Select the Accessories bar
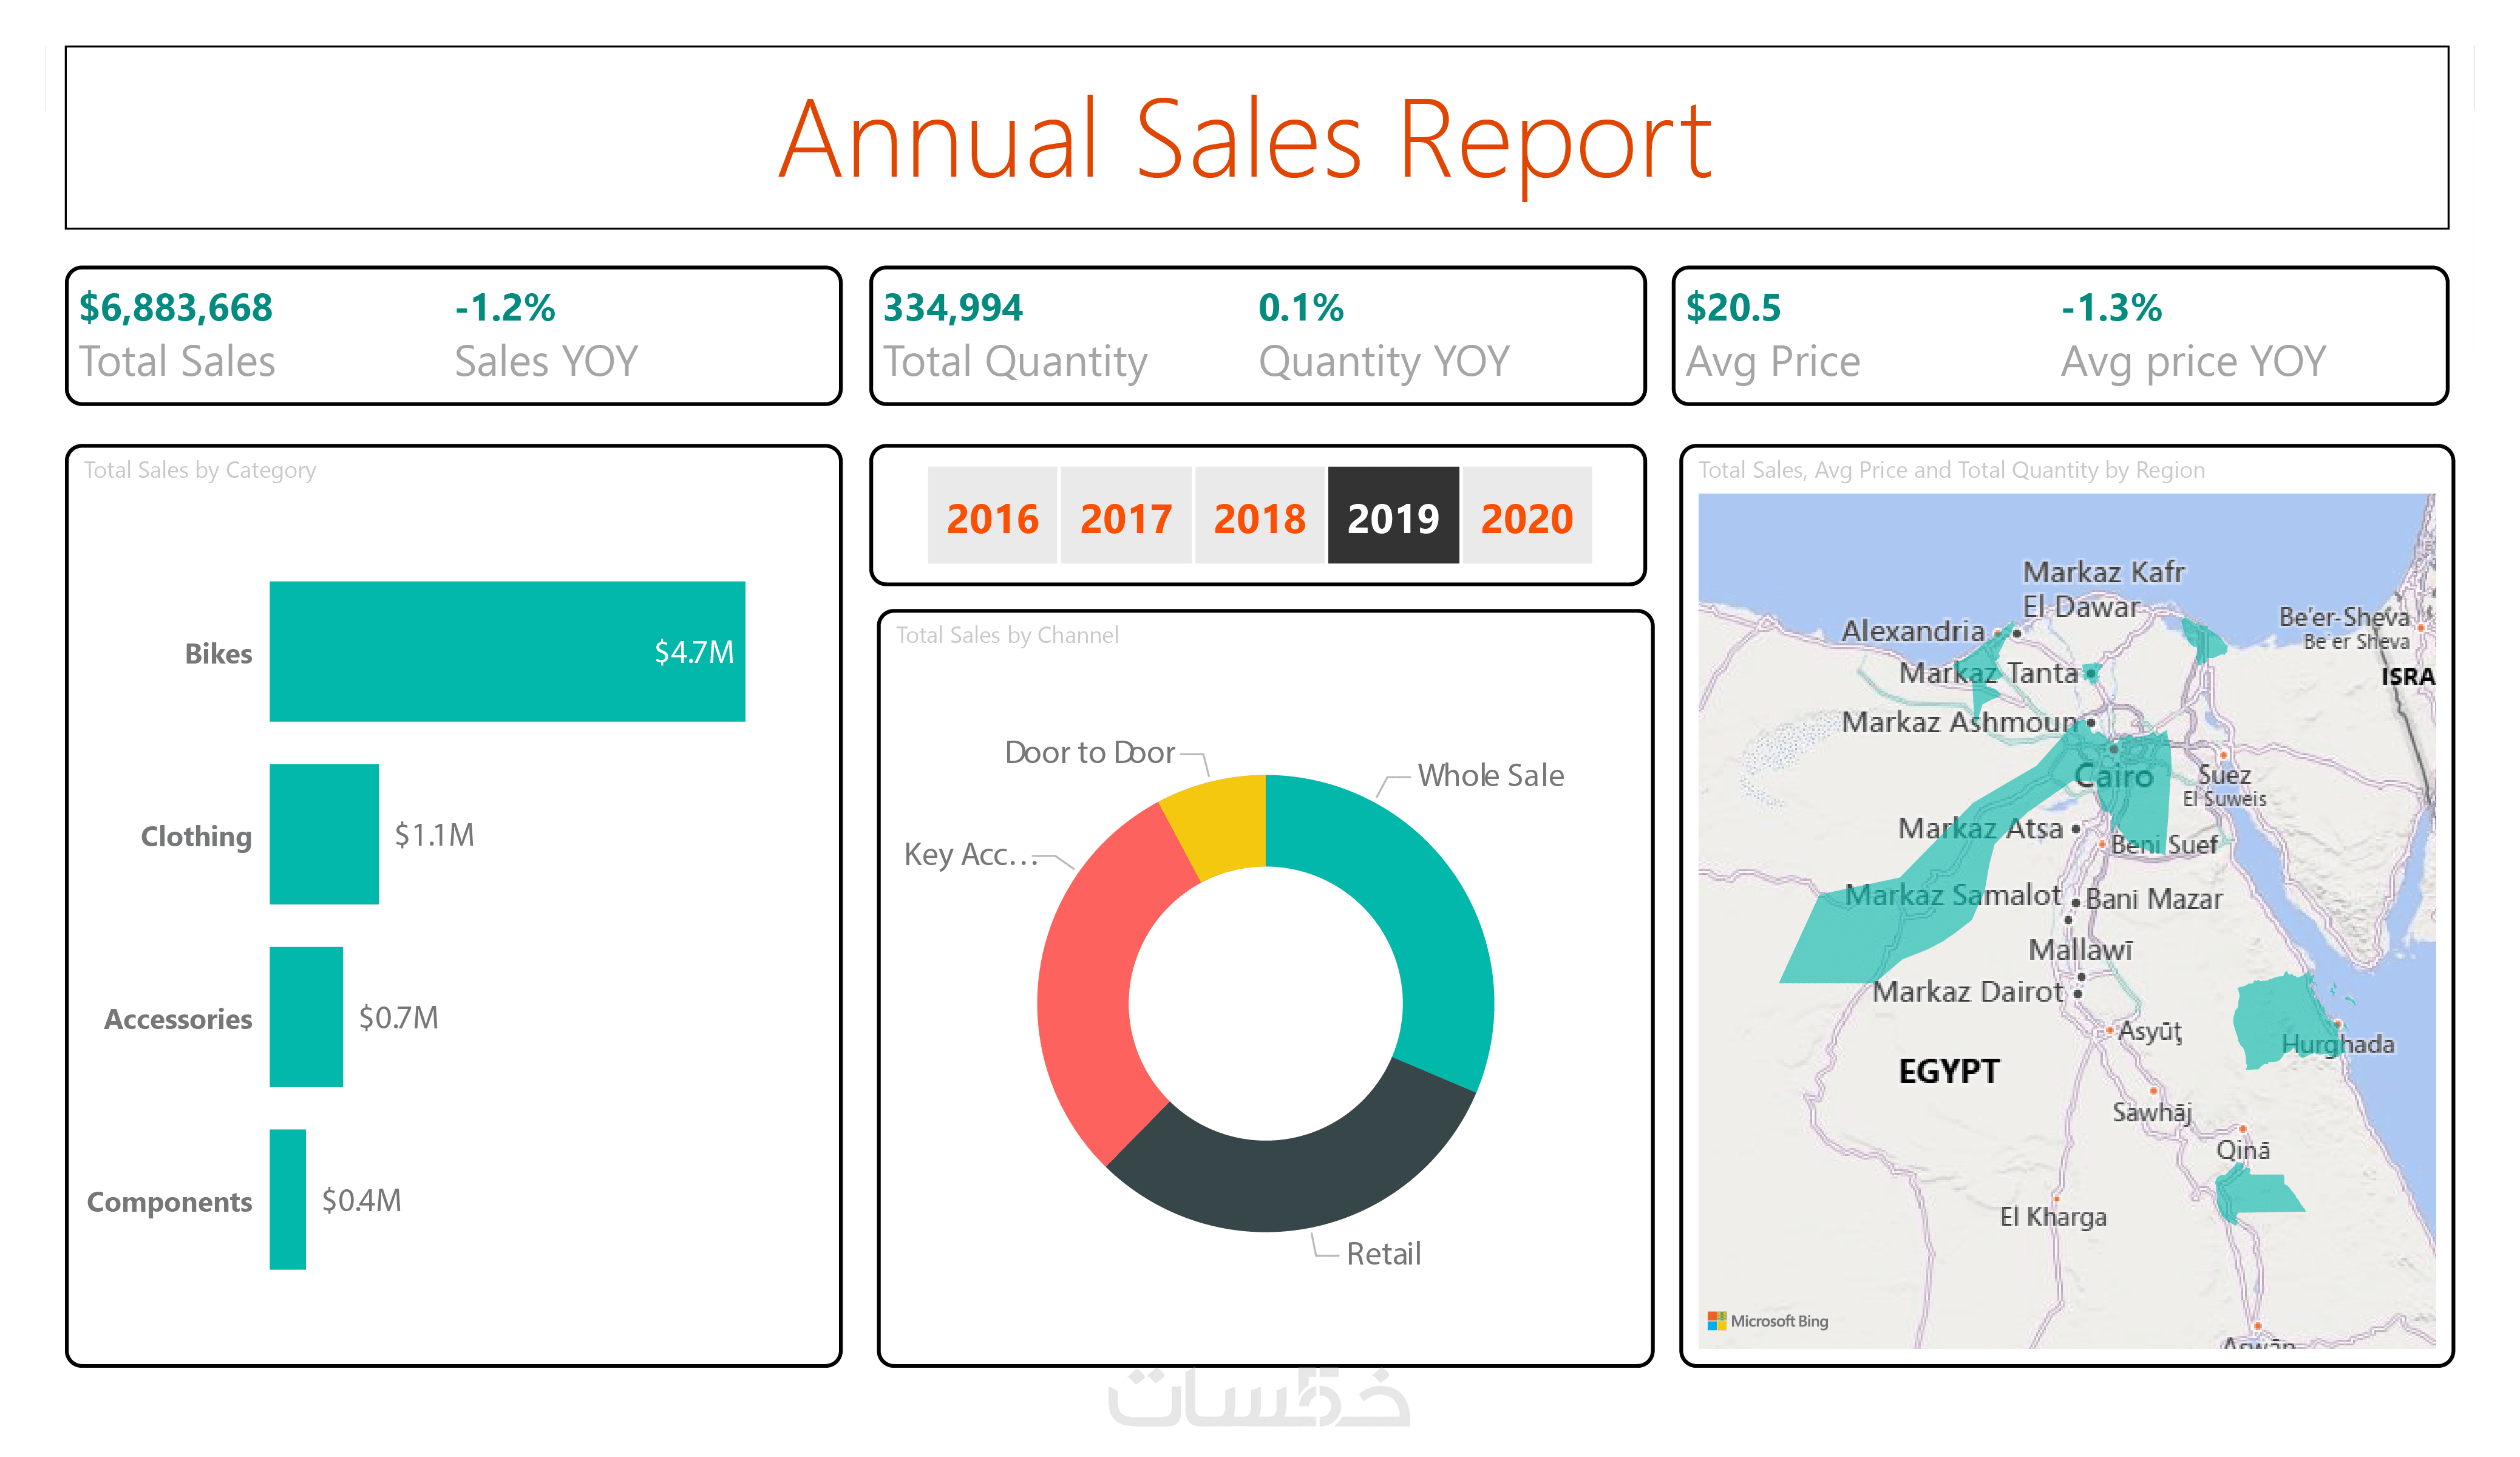 coord(305,1016)
